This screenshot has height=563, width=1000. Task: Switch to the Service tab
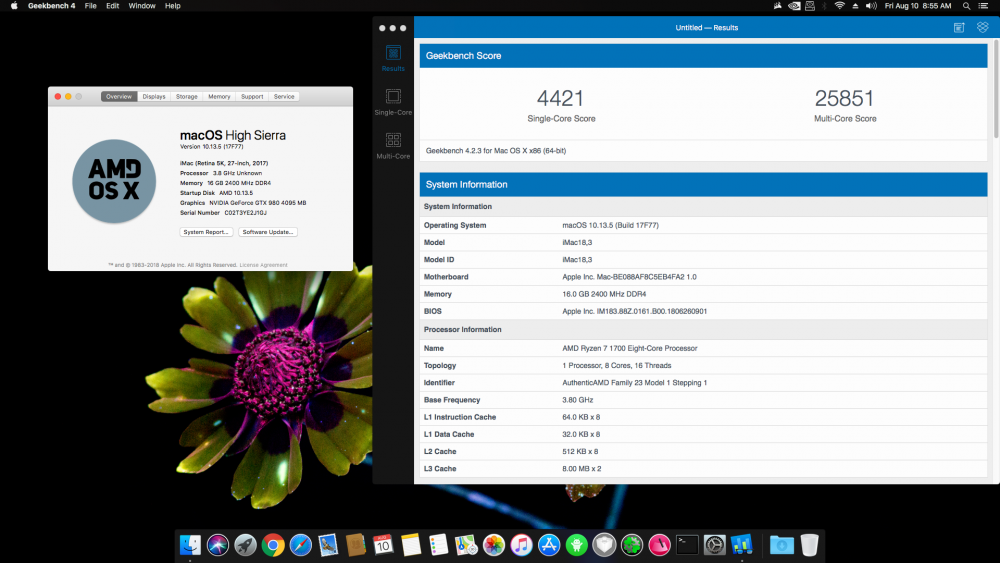(284, 96)
